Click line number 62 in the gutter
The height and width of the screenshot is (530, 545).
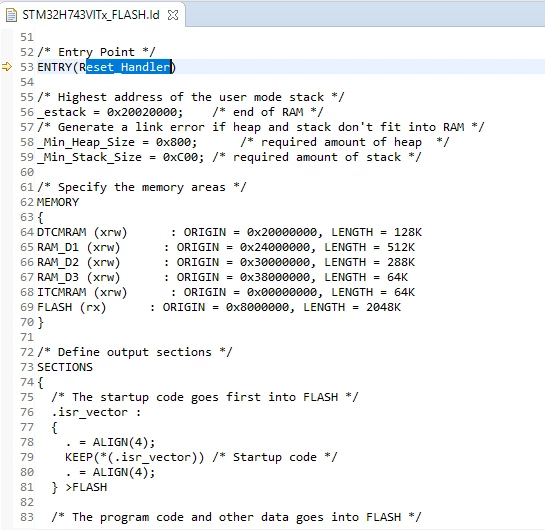pyautogui.click(x=27, y=202)
